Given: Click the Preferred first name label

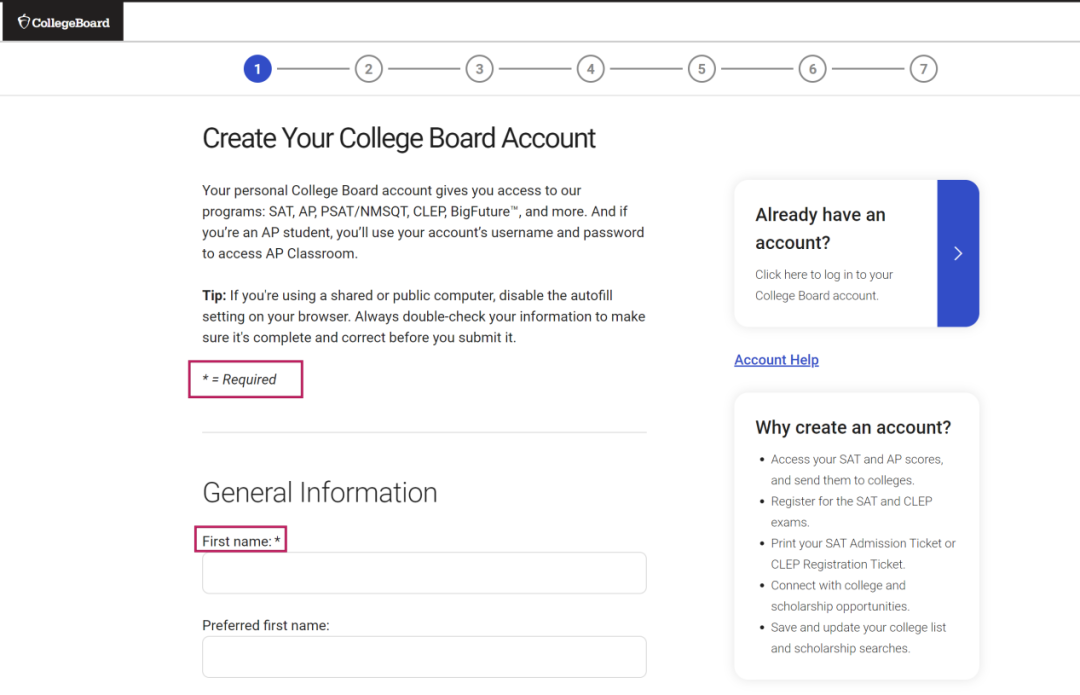Looking at the screenshot, I should click(266, 625).
